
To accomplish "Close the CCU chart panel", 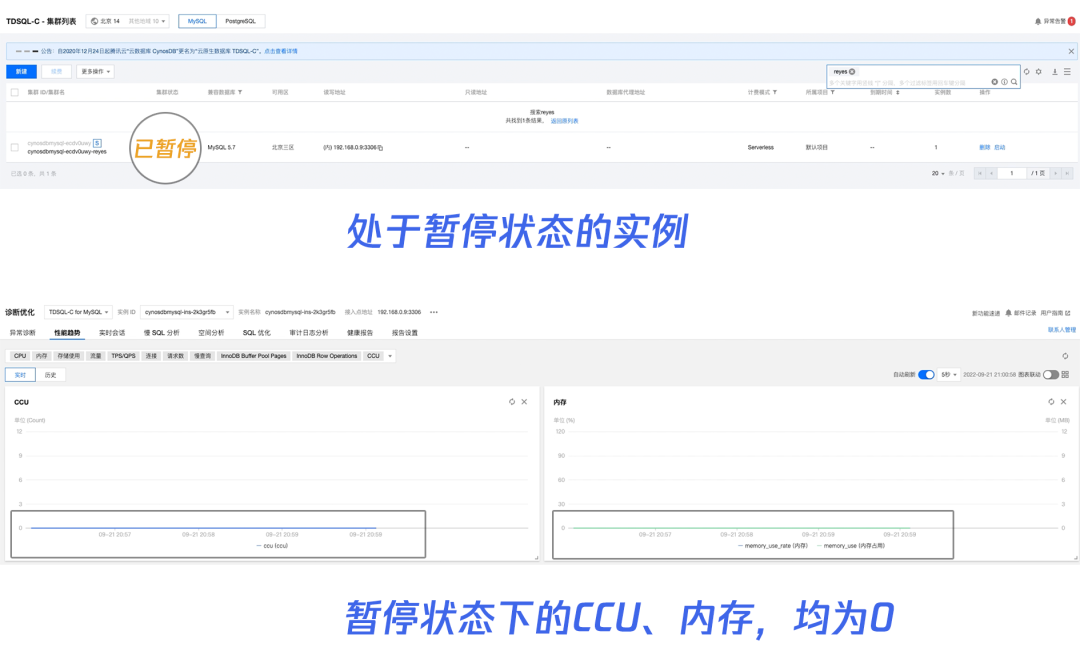I will [x=524, y=402].
